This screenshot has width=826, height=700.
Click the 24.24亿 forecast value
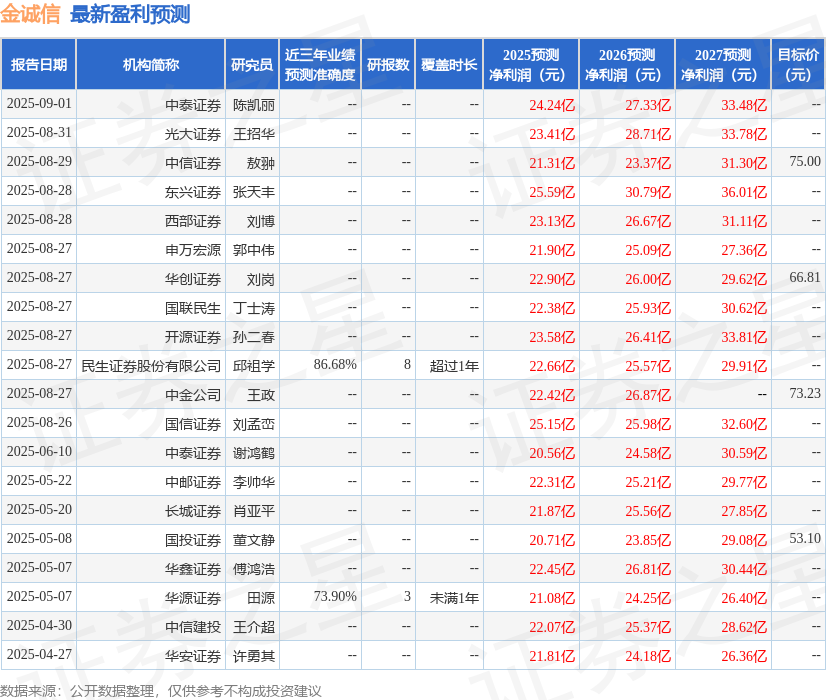coord(553,104)
